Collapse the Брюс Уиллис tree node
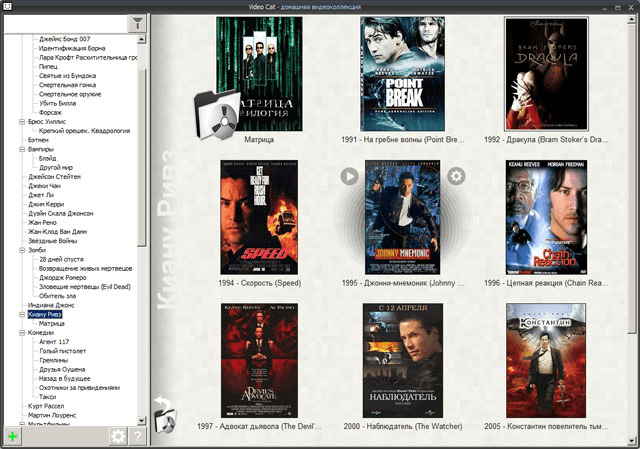This screenshot has height=449, width=640. 22,122
